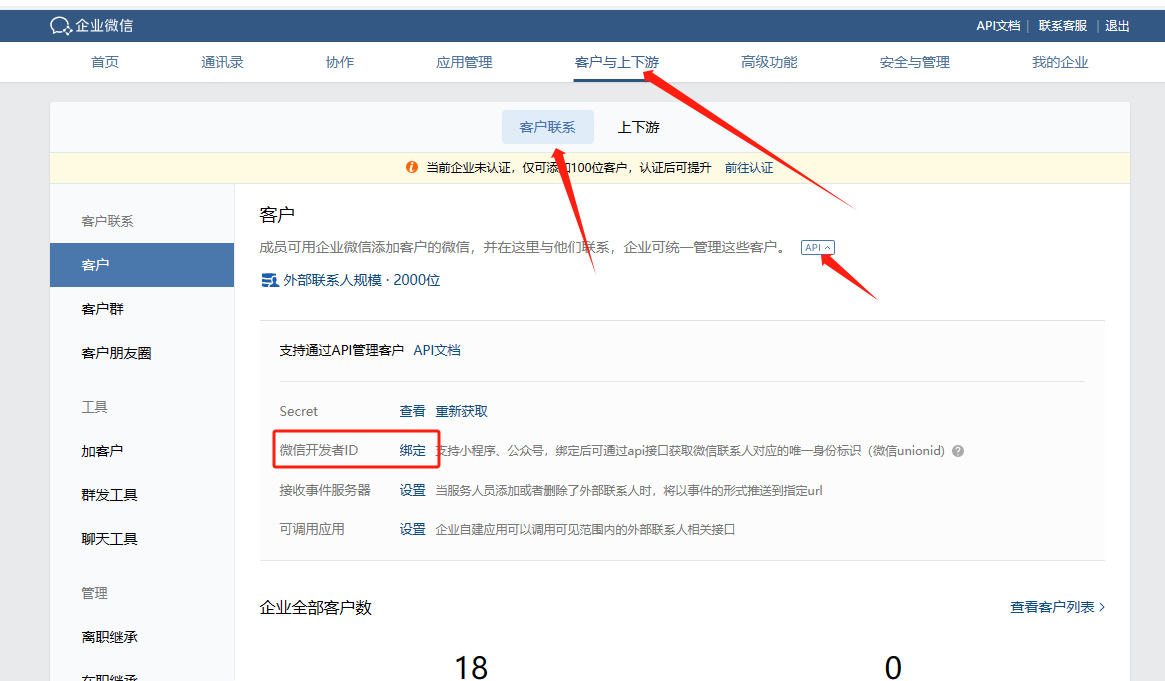Click the 企业全部客户数 heading

pyautogui.click(x=316, y=607)
